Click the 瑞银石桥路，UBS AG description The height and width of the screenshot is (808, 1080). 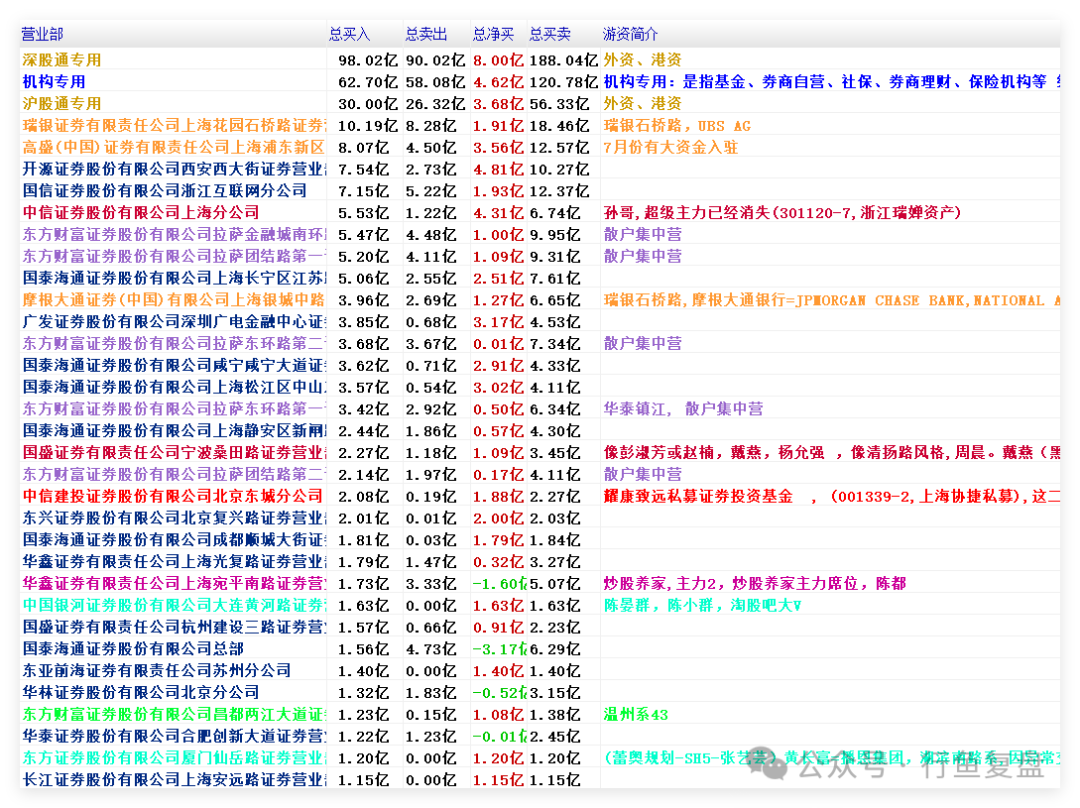(677, 125)
